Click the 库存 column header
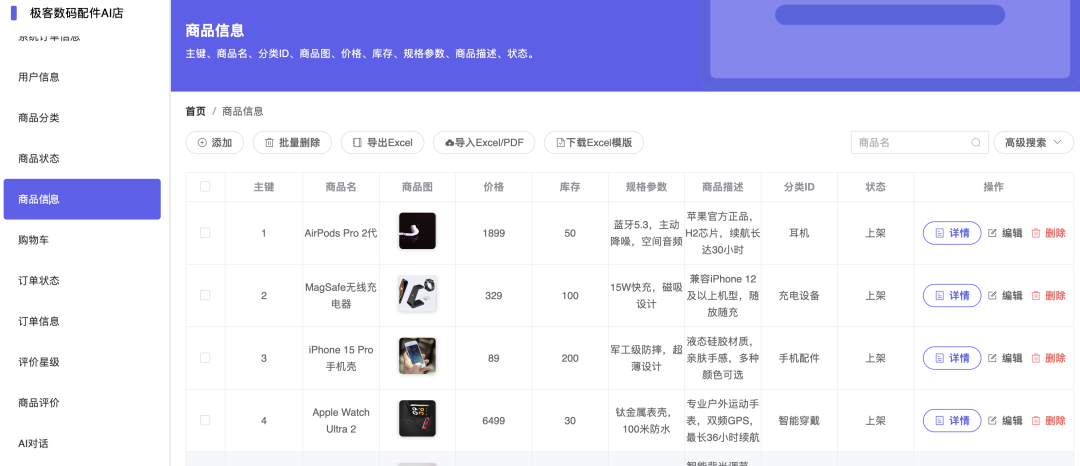The height and width of the screenshot is (466, 1080). pos(570,187)
